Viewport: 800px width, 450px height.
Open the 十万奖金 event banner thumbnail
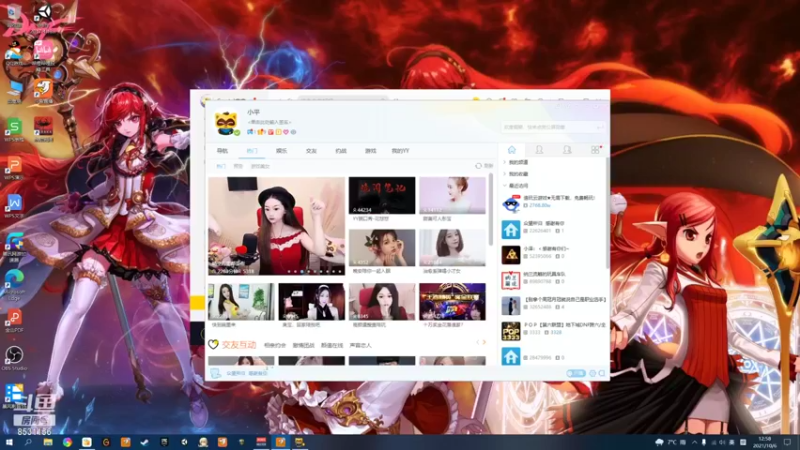pyautogui.click(x=452, y=302)
